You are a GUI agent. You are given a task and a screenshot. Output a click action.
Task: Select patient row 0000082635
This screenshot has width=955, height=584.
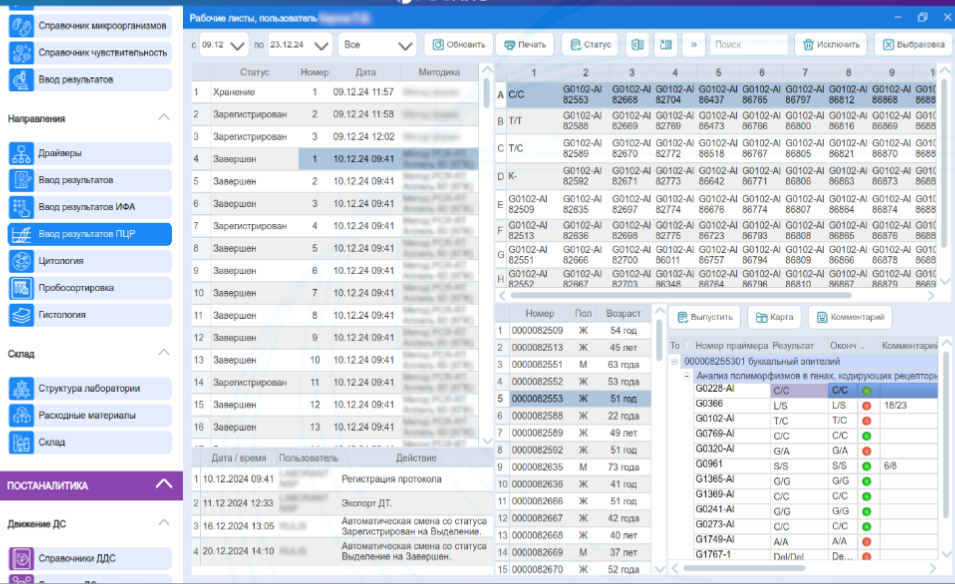click(538, 466)
